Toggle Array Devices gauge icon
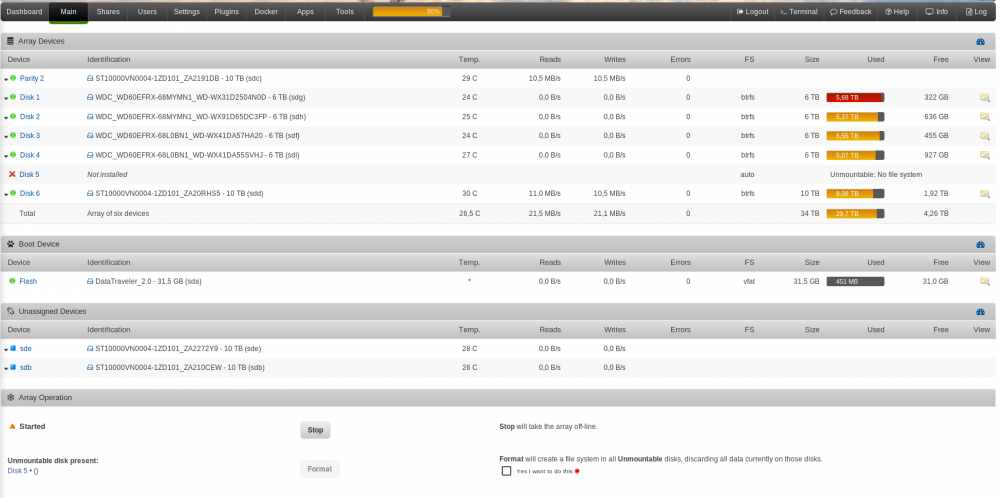 tap(981, 41)
